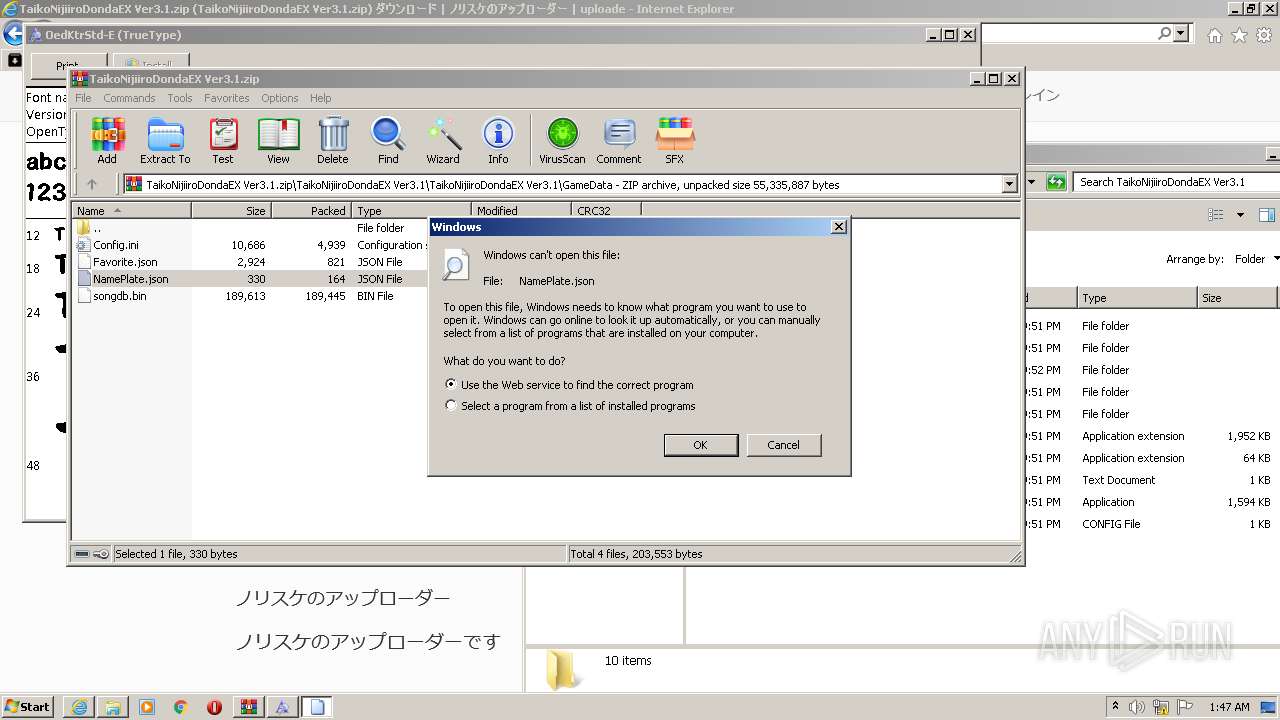Click the Explorer preview pane icon
Image resolution: width=1280 pixels, height=720 pixels.
pos(1267,215)
